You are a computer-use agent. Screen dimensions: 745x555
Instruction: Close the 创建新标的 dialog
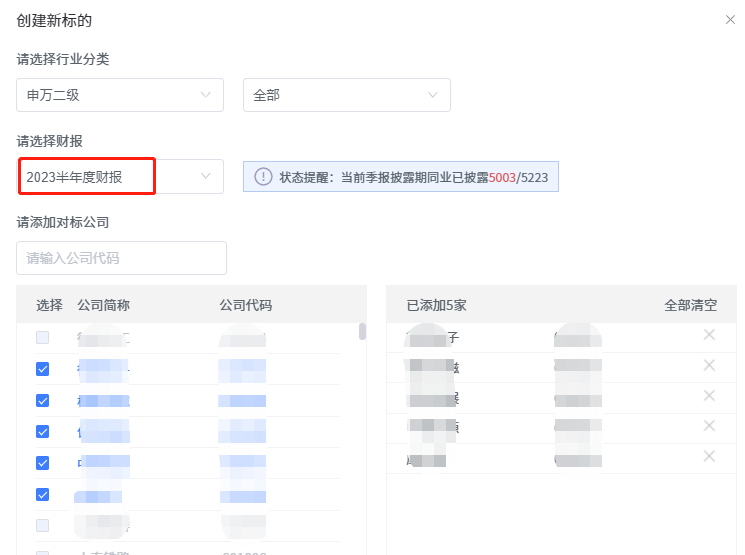pyautogui.click(x=730, y=19)
